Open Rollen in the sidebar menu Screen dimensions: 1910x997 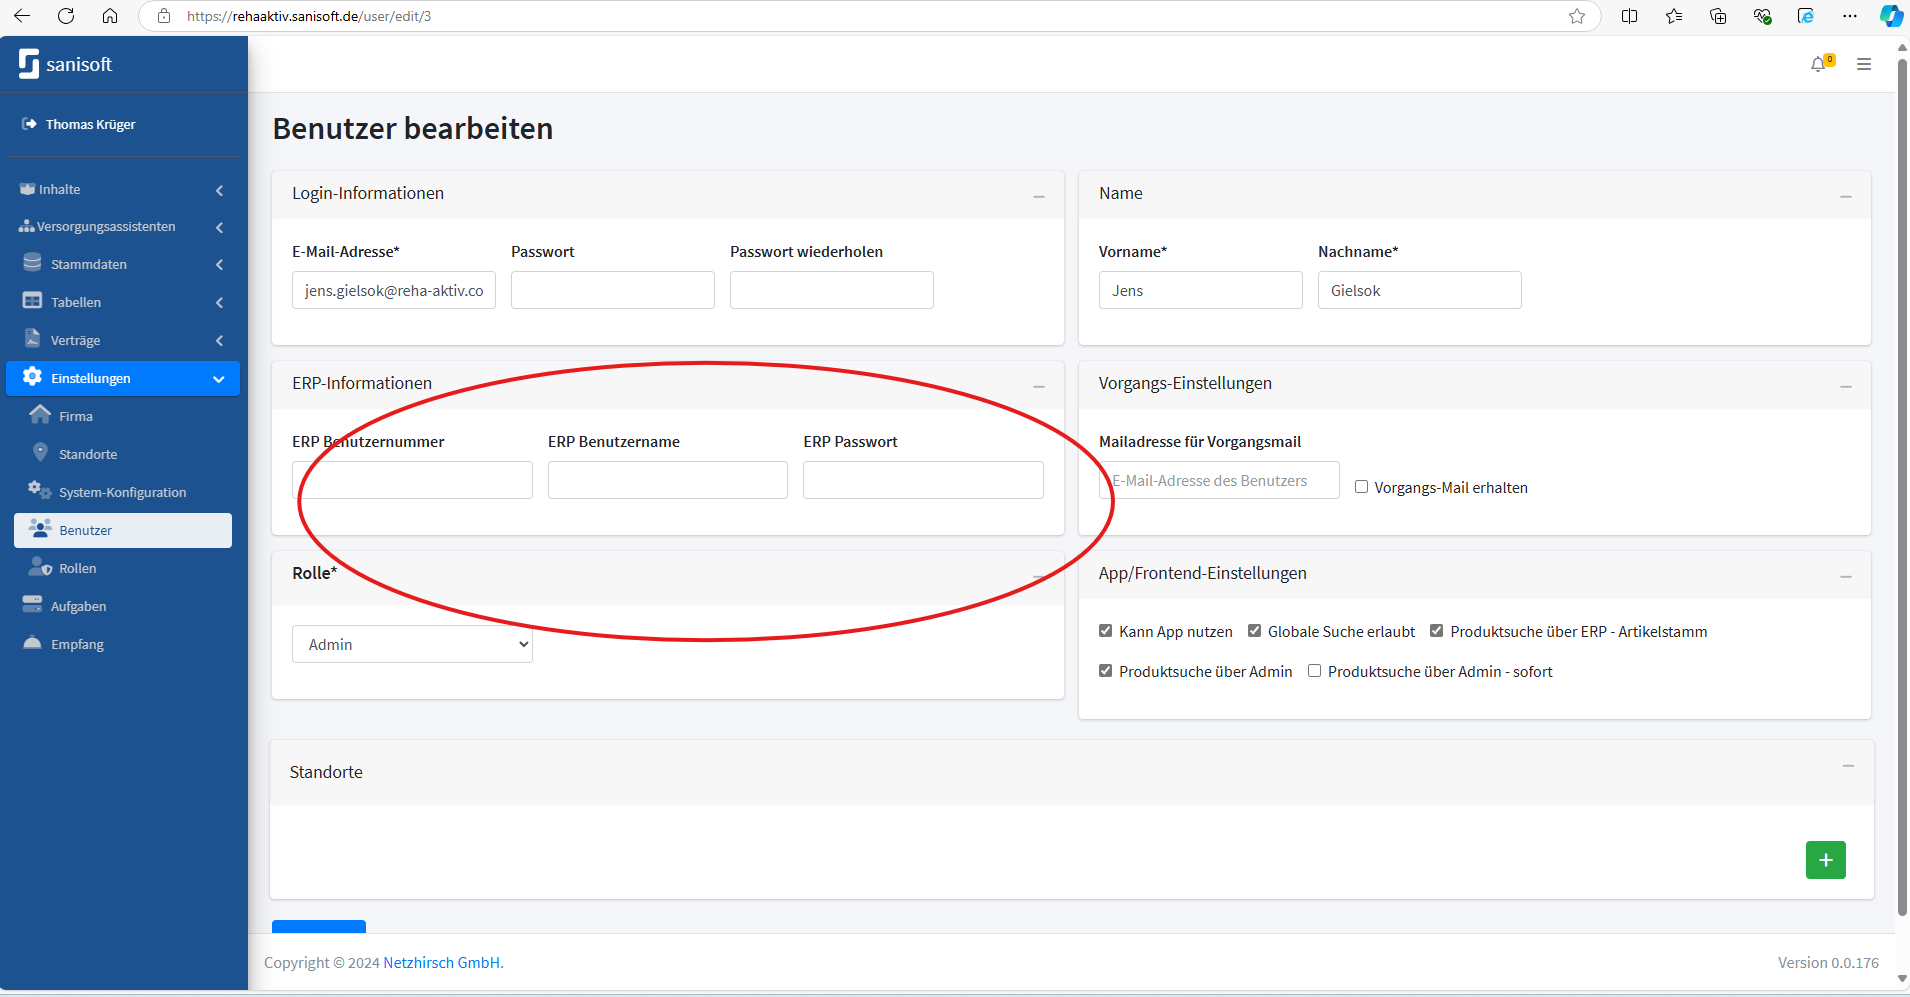pyautogui.click(x=77, y=568)
